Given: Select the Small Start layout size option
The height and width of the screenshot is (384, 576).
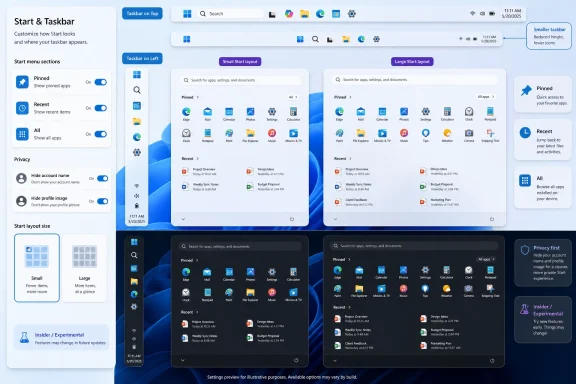Looking at the screenshot, I should [37, 268].
